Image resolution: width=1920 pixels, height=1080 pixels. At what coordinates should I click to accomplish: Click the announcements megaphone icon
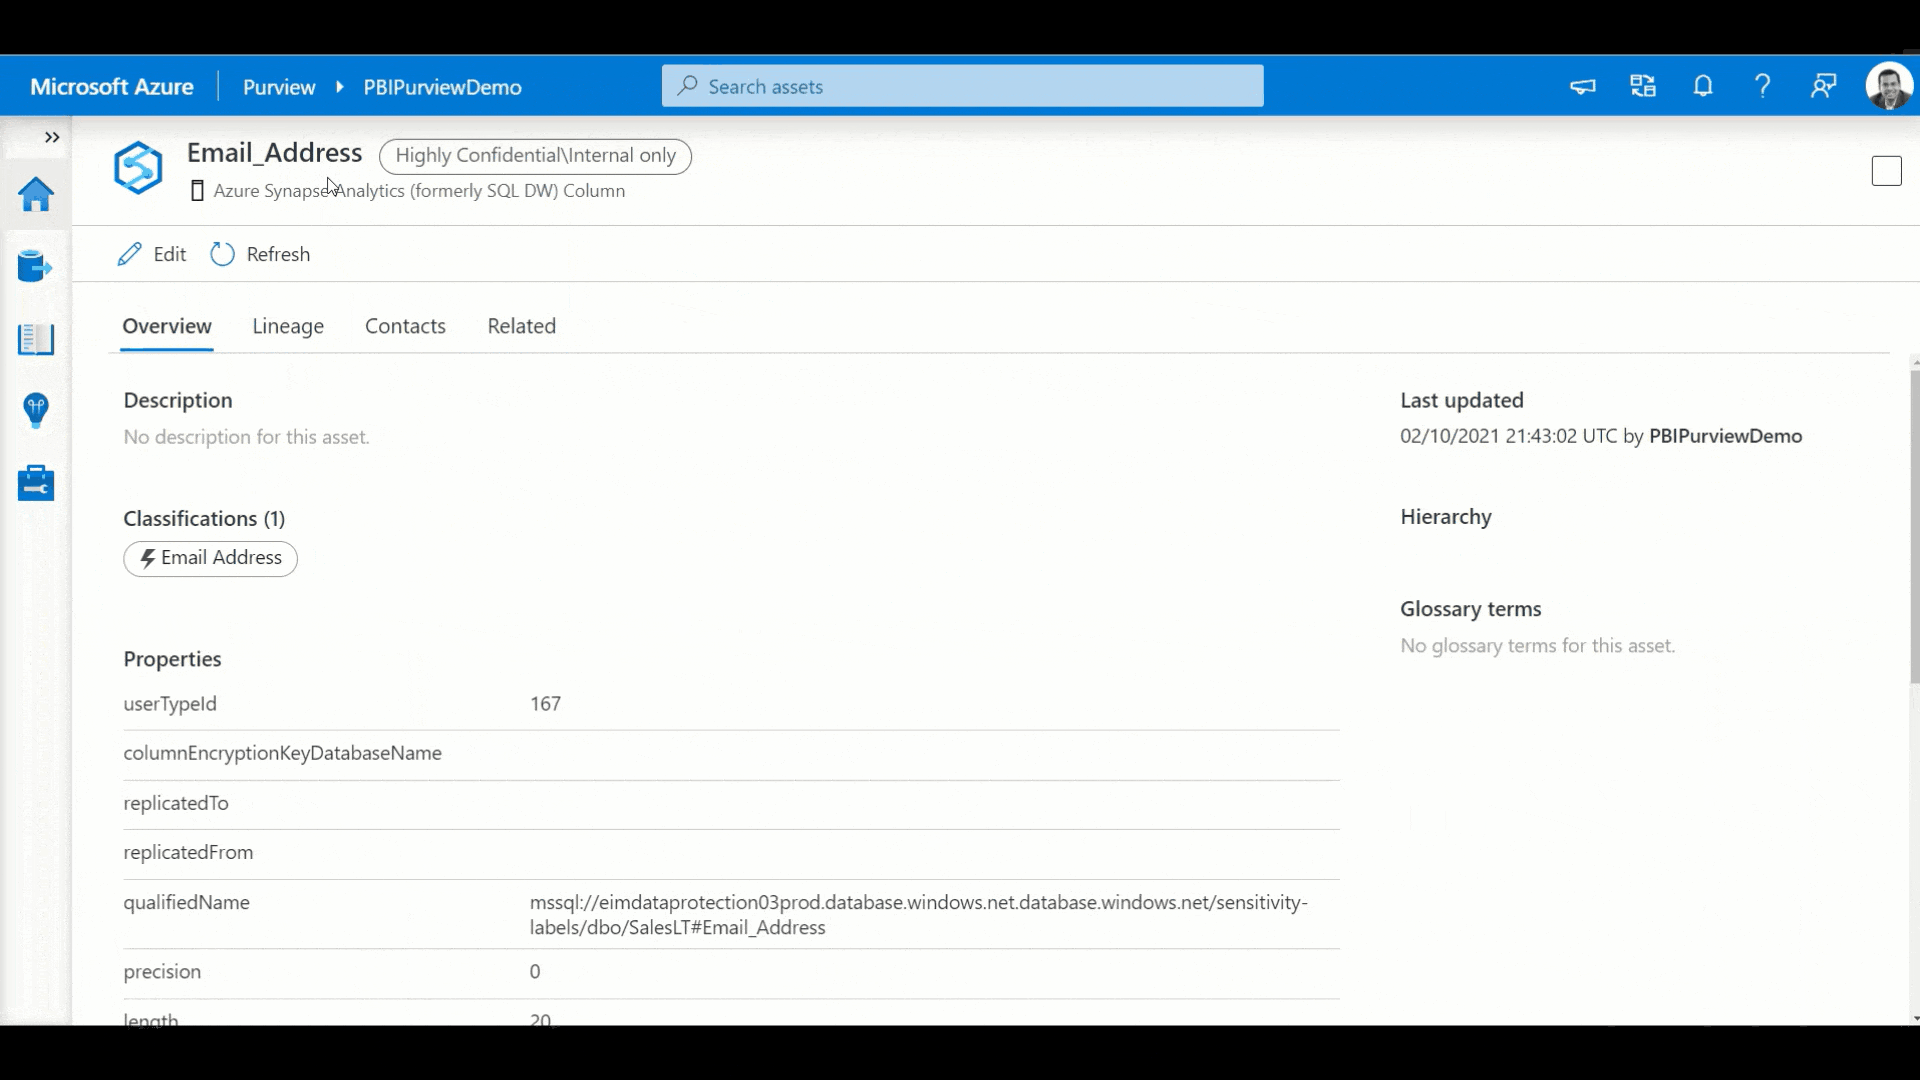click(x=1583, y=86)
